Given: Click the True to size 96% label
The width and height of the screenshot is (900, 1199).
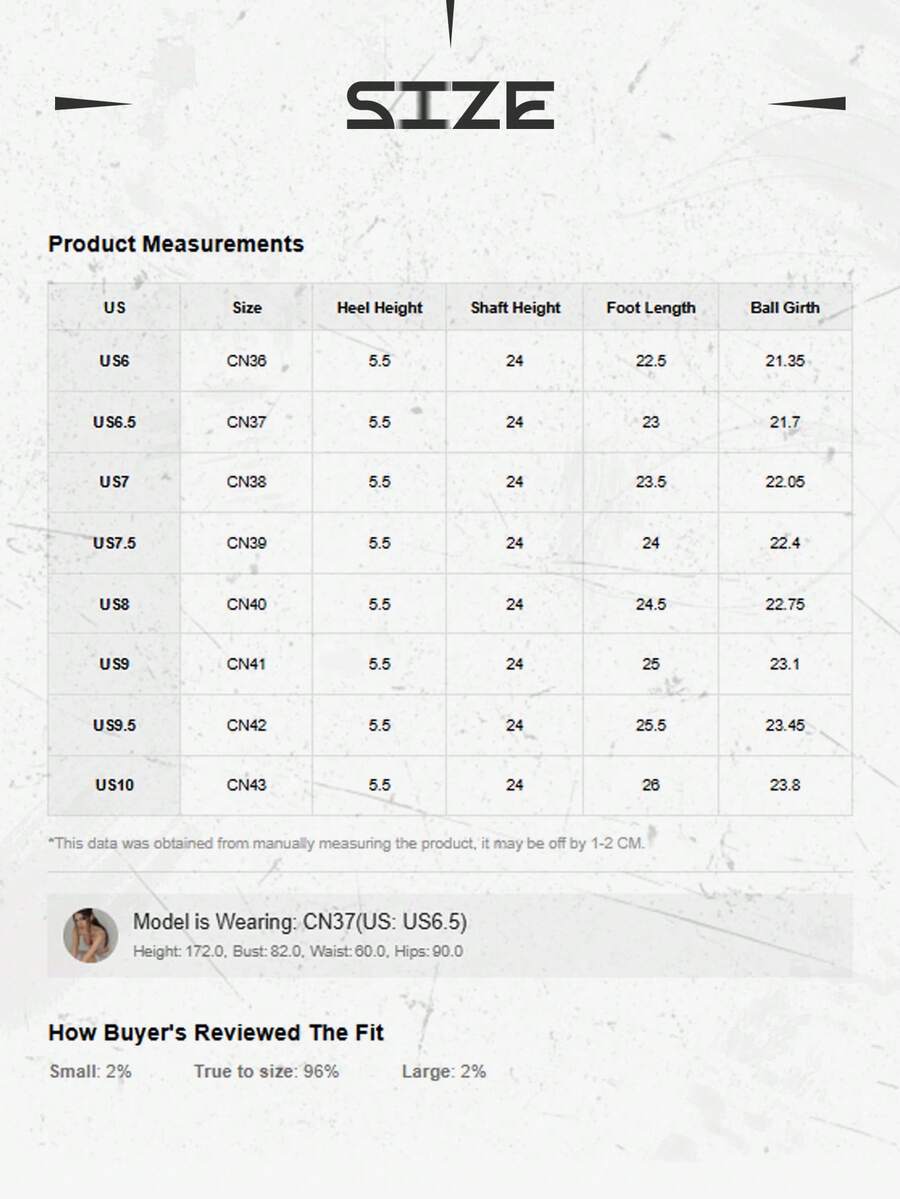Looking at the screenshot, I should tap(266, 1071).
